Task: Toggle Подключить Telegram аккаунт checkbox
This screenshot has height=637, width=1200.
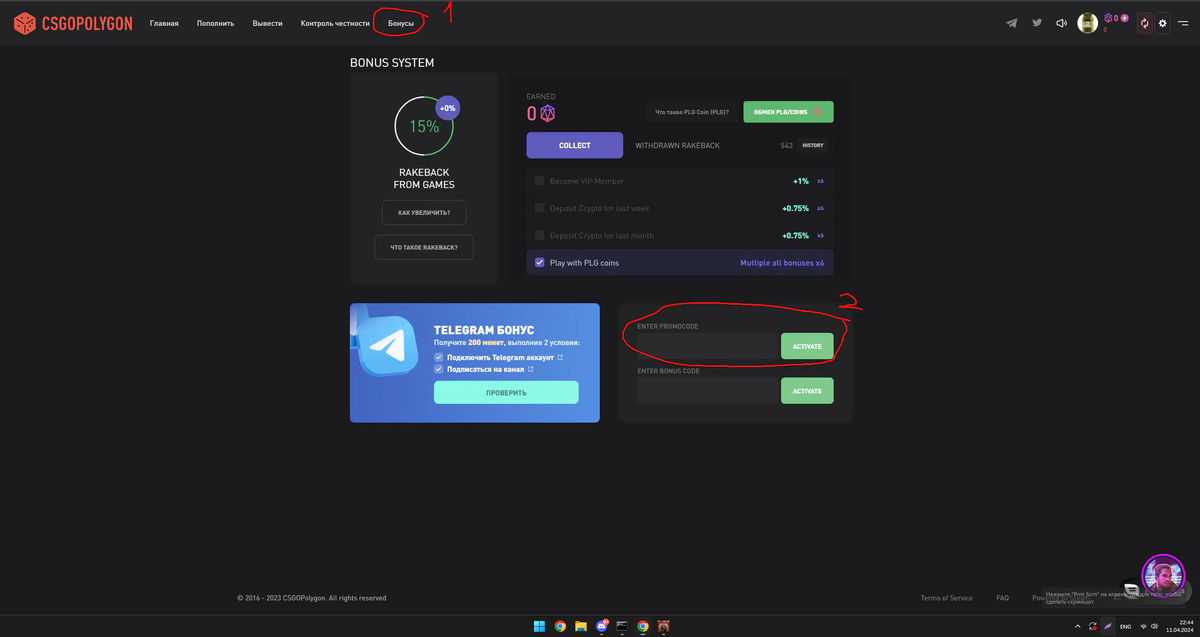Action: (439, 357)
